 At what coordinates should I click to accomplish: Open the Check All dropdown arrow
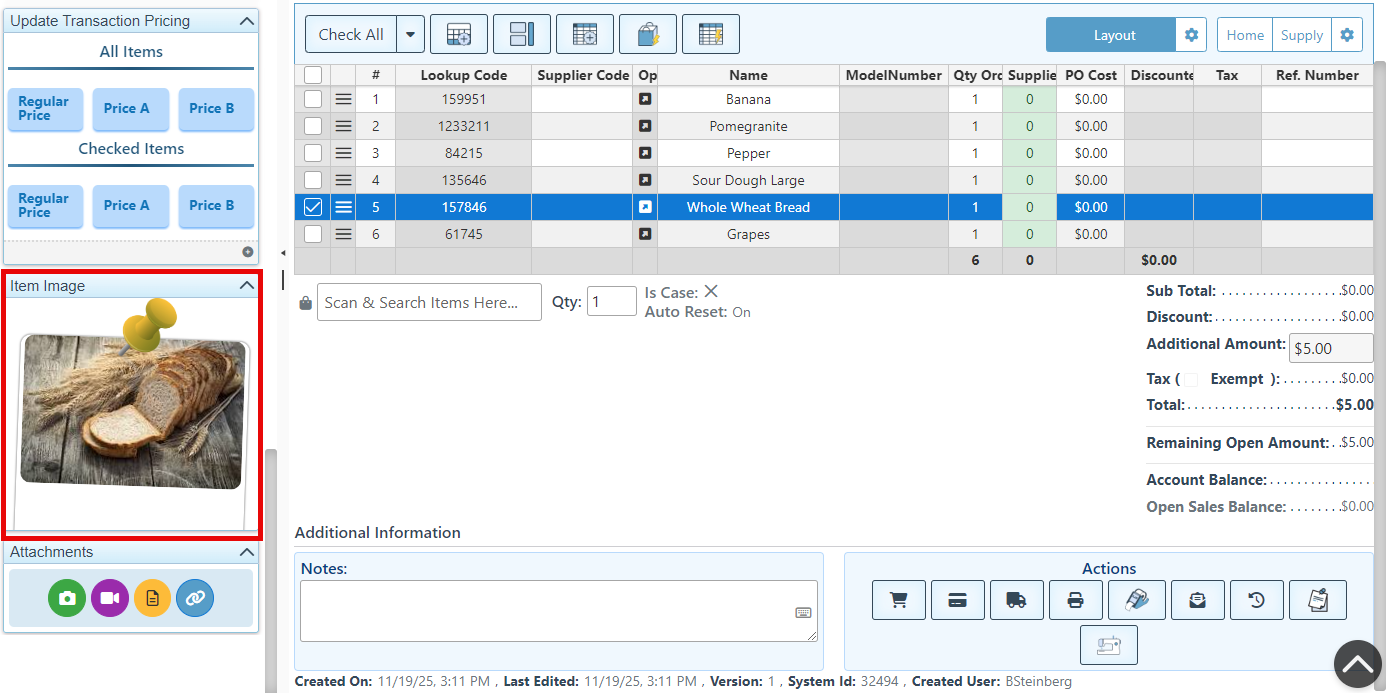click(x=410, y=35)
